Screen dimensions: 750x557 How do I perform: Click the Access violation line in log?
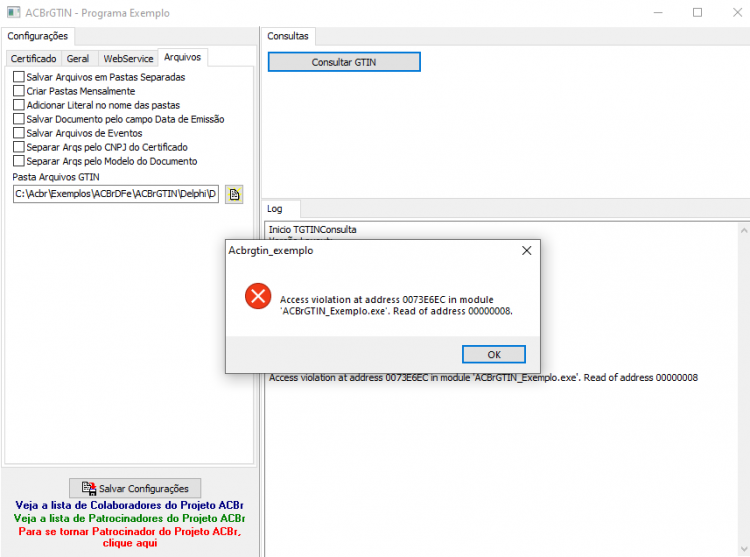(x=483, y=378)
